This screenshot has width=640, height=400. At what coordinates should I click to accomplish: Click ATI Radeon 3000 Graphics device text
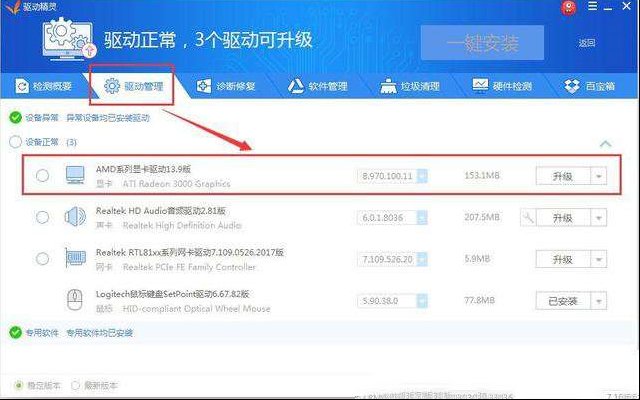tap(176, 184)
